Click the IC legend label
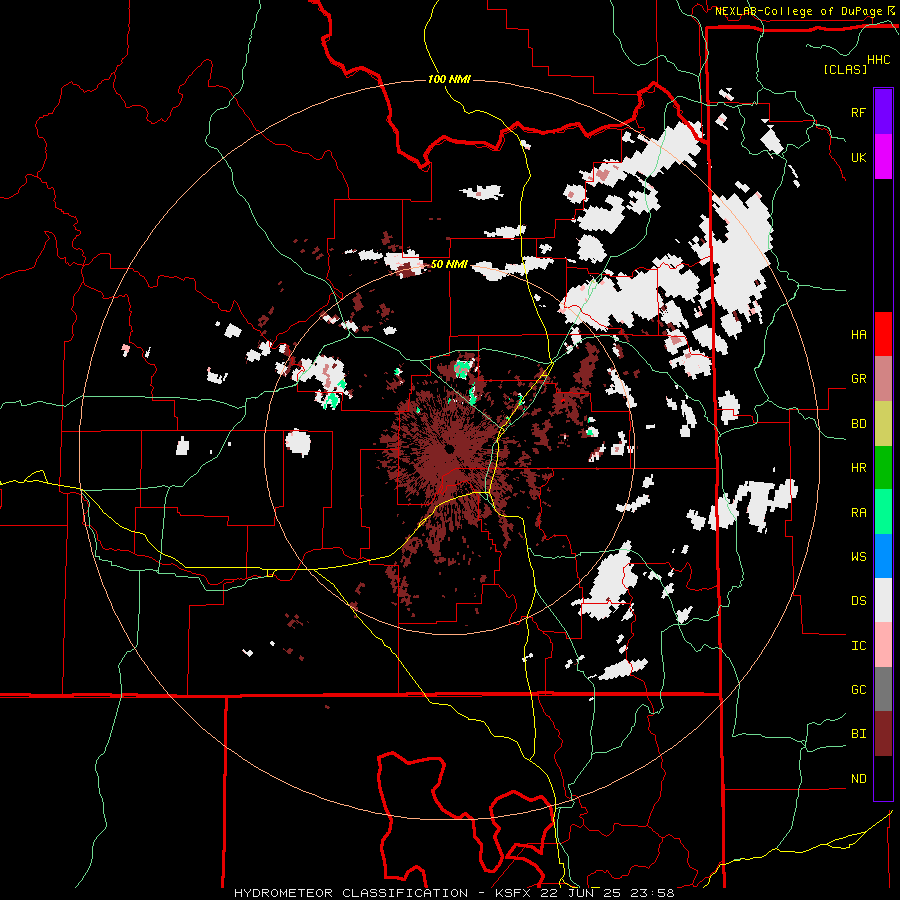Viewport: 900px width, 900px height. click(858, 646)
